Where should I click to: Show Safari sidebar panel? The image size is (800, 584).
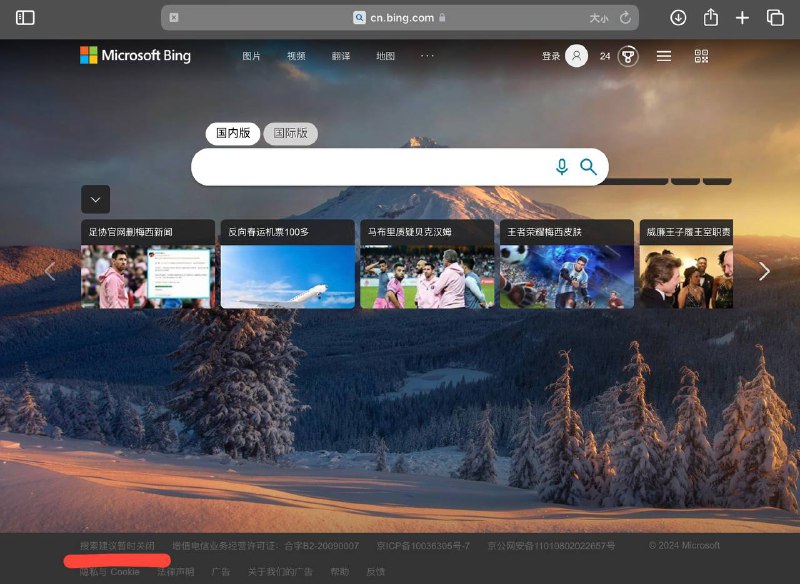[x=25, y=18]
